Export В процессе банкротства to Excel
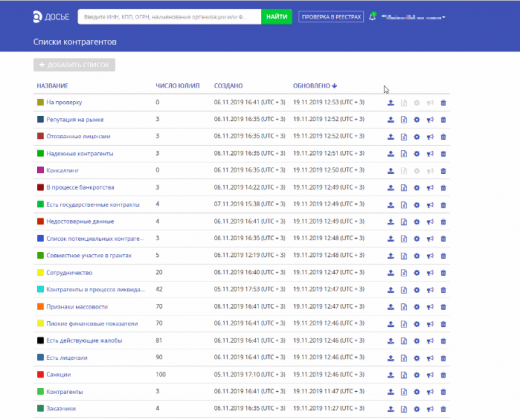The image size is (520, 420). click(404, 188)
